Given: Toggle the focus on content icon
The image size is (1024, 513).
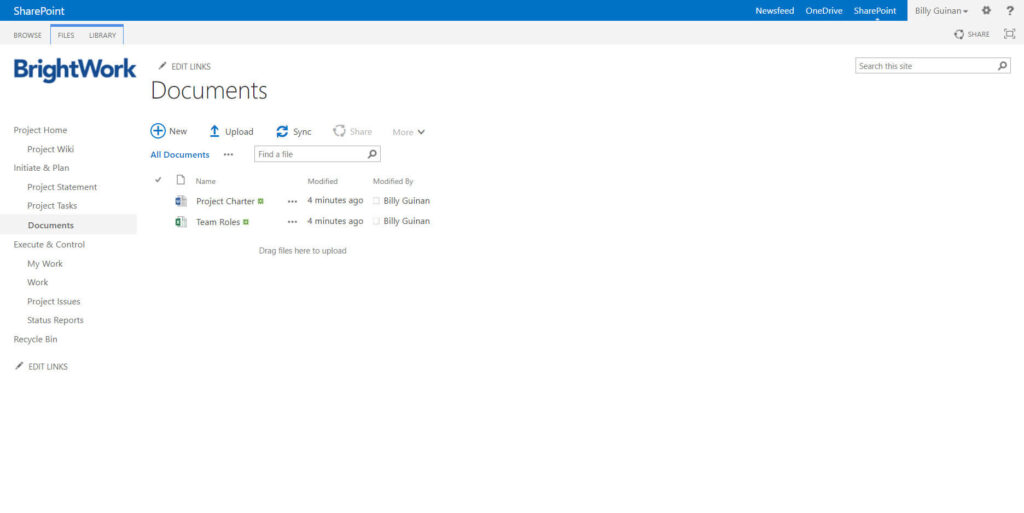Looking at the screenshot, I should click(x=1008, y=34).
